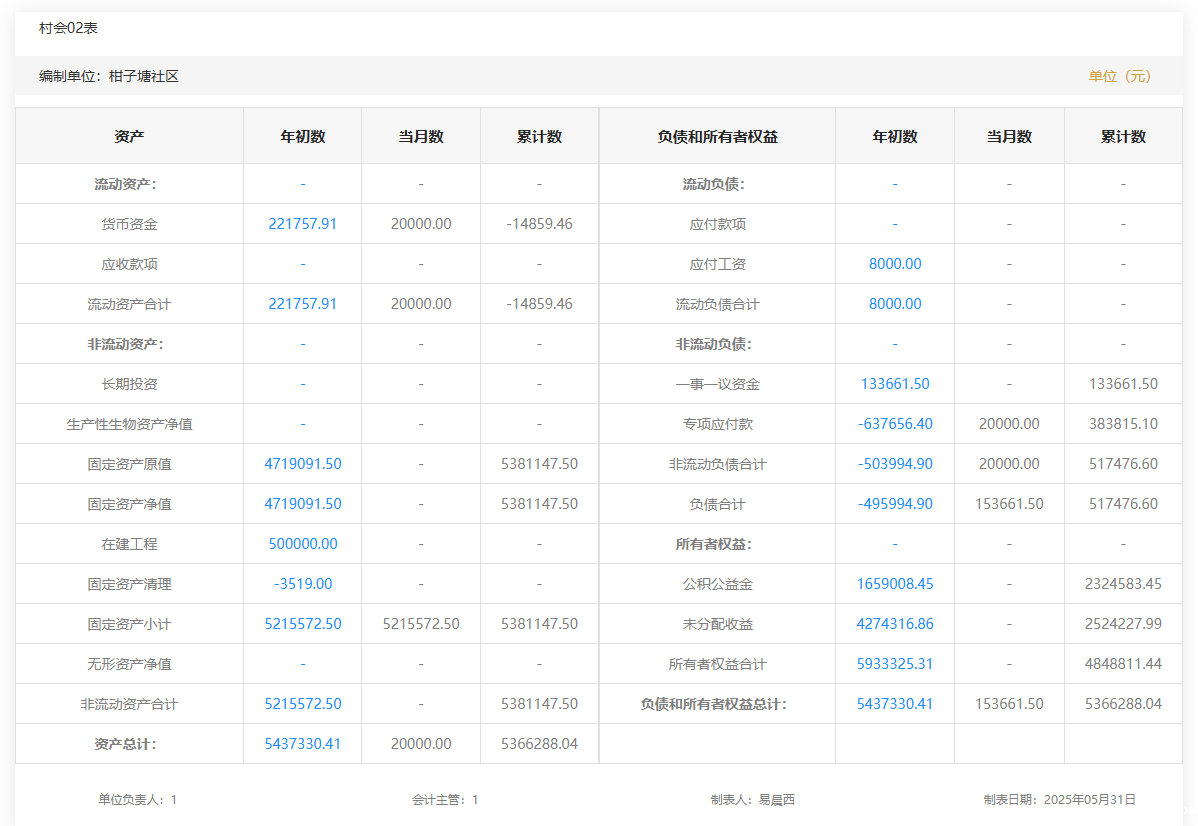Open 固定资产原值 年初数 amount 4719091.50
1198x826 pixels.
(302, 464)
